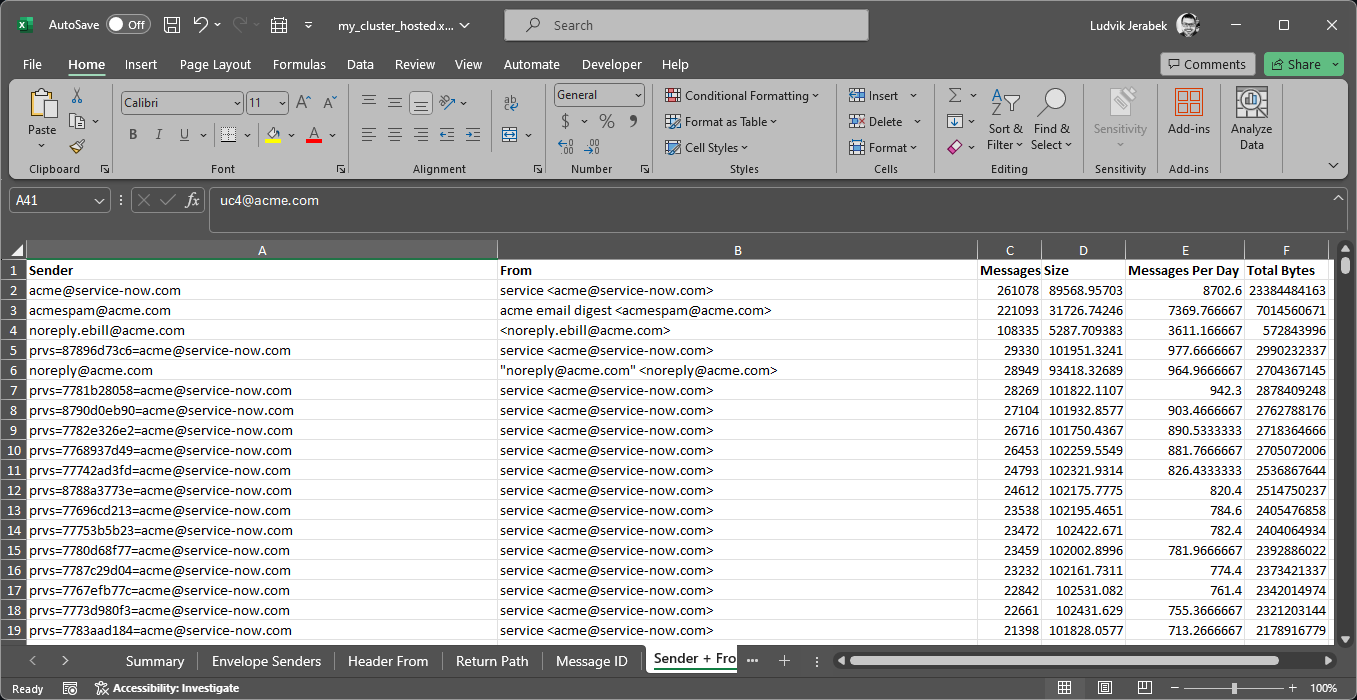
Task: Toggle italic formatting
Action: 159,135
